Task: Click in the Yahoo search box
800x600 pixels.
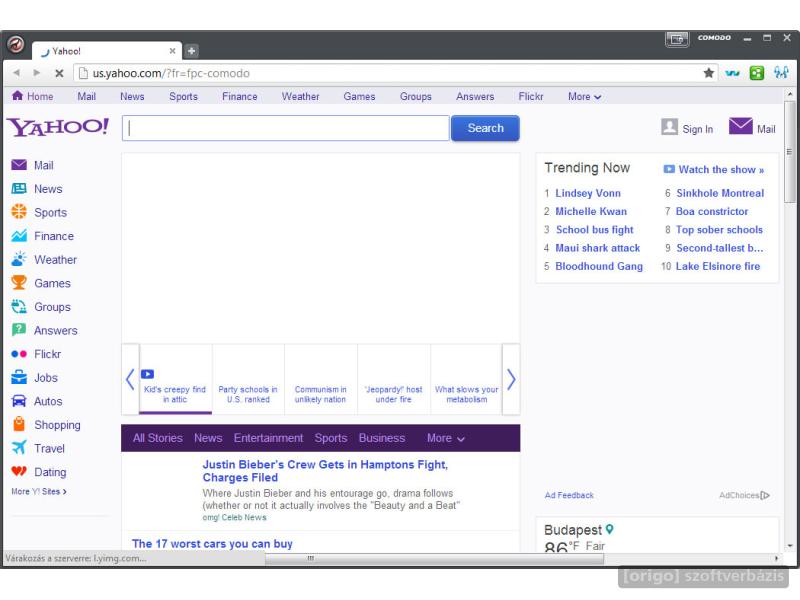Action: click(286, 128)
